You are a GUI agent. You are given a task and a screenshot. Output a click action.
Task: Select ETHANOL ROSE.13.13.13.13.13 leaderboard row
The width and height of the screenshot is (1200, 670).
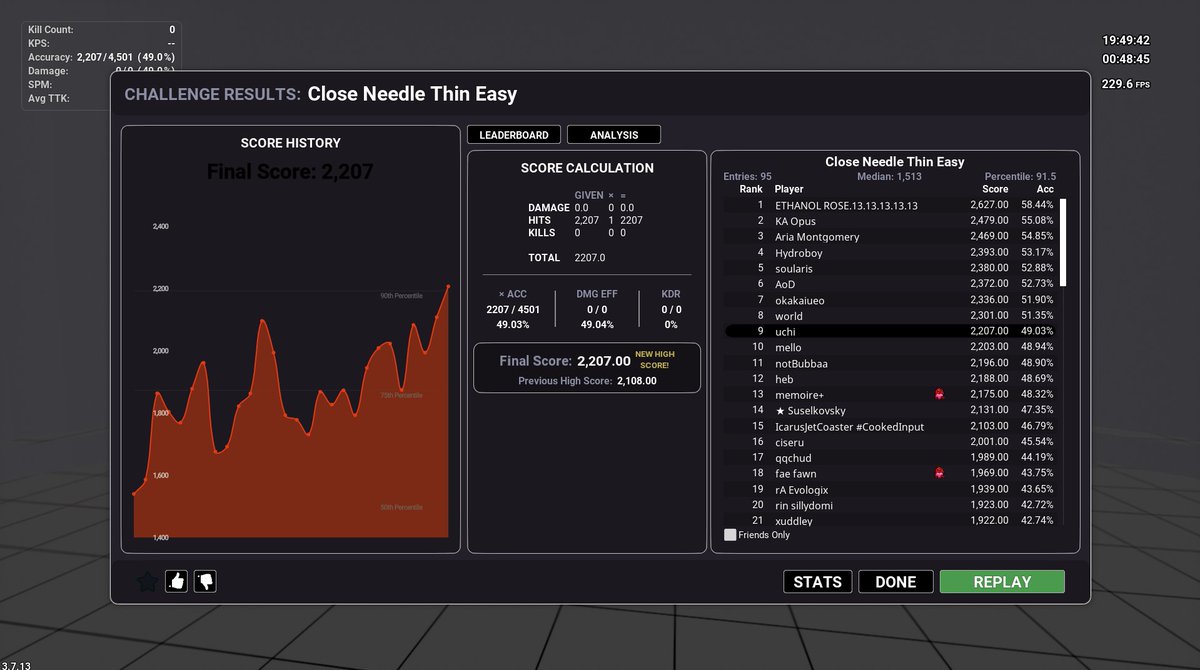point(890,205)
